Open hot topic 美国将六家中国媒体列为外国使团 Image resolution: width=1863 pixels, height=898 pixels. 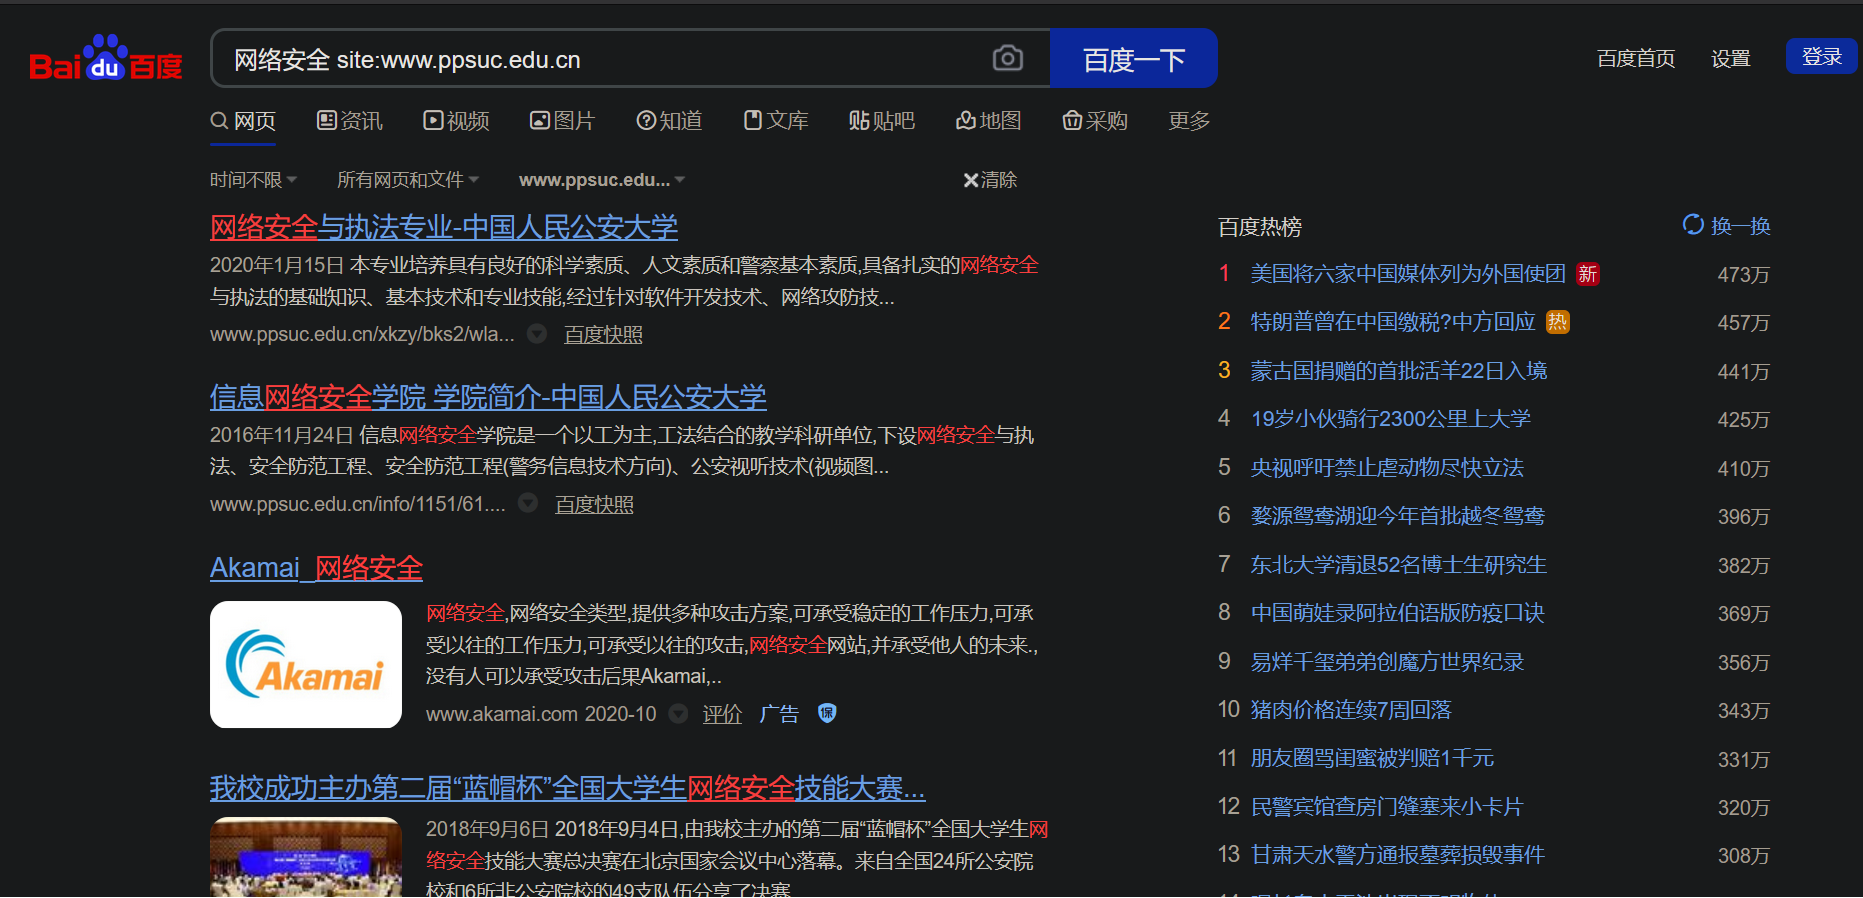click(1408, 274)
